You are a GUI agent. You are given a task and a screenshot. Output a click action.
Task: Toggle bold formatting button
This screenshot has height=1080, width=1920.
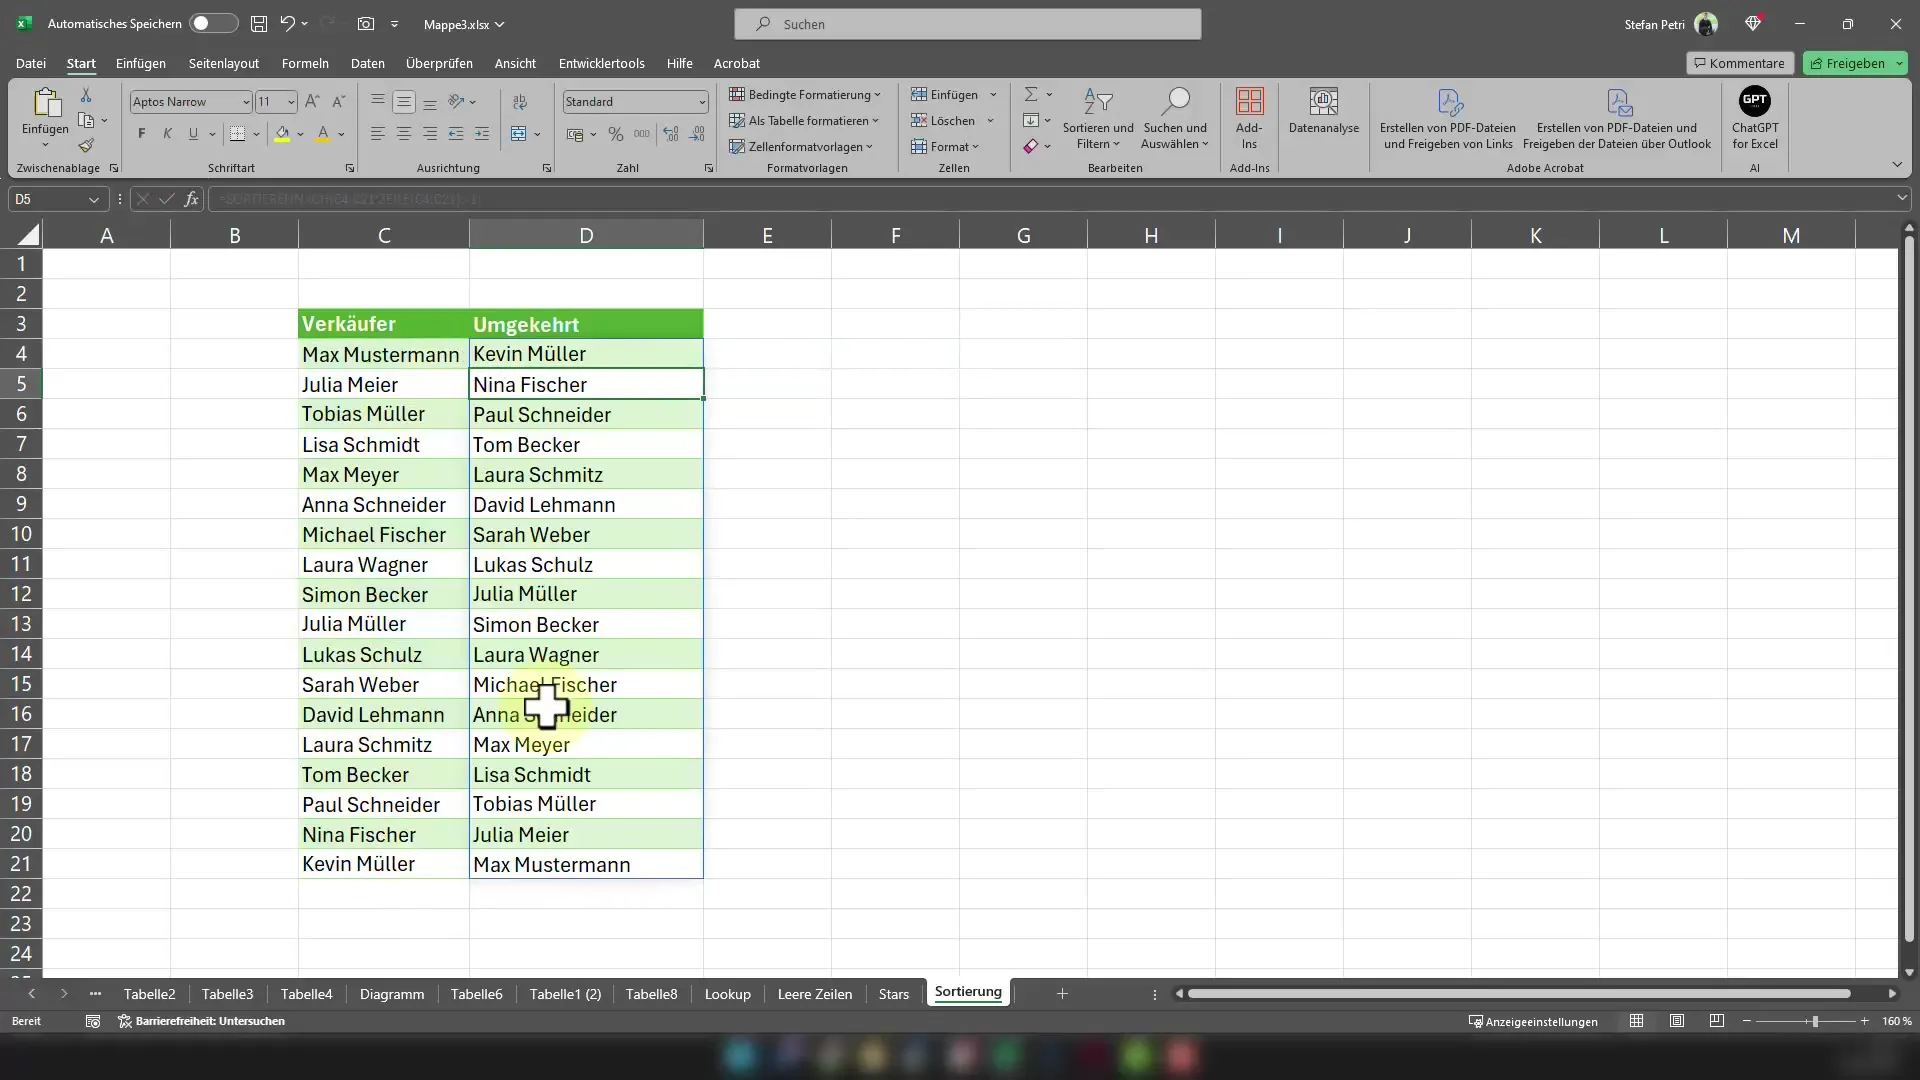click(141, 133)
